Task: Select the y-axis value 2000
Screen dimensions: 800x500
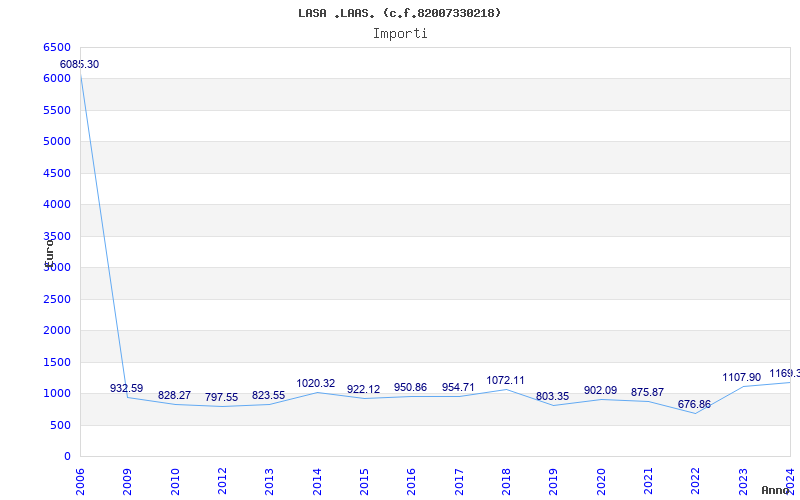Action: [57, 331]
